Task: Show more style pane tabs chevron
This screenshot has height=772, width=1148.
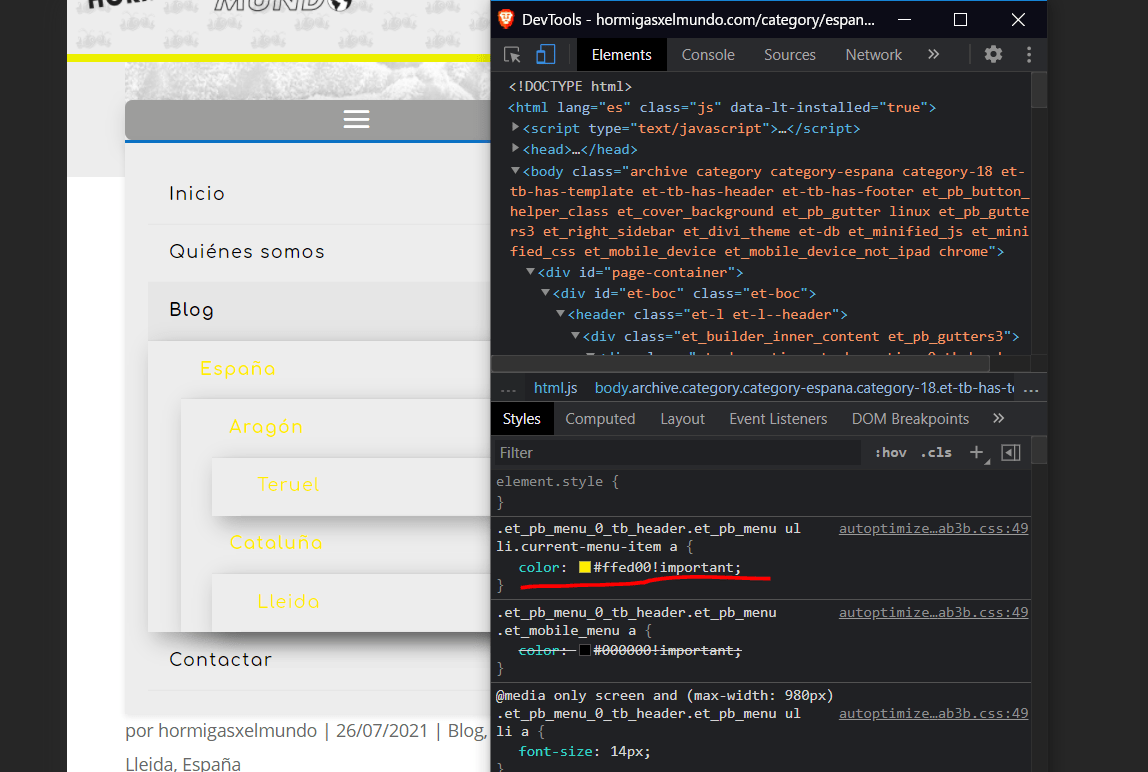Action: coord(999,418)
